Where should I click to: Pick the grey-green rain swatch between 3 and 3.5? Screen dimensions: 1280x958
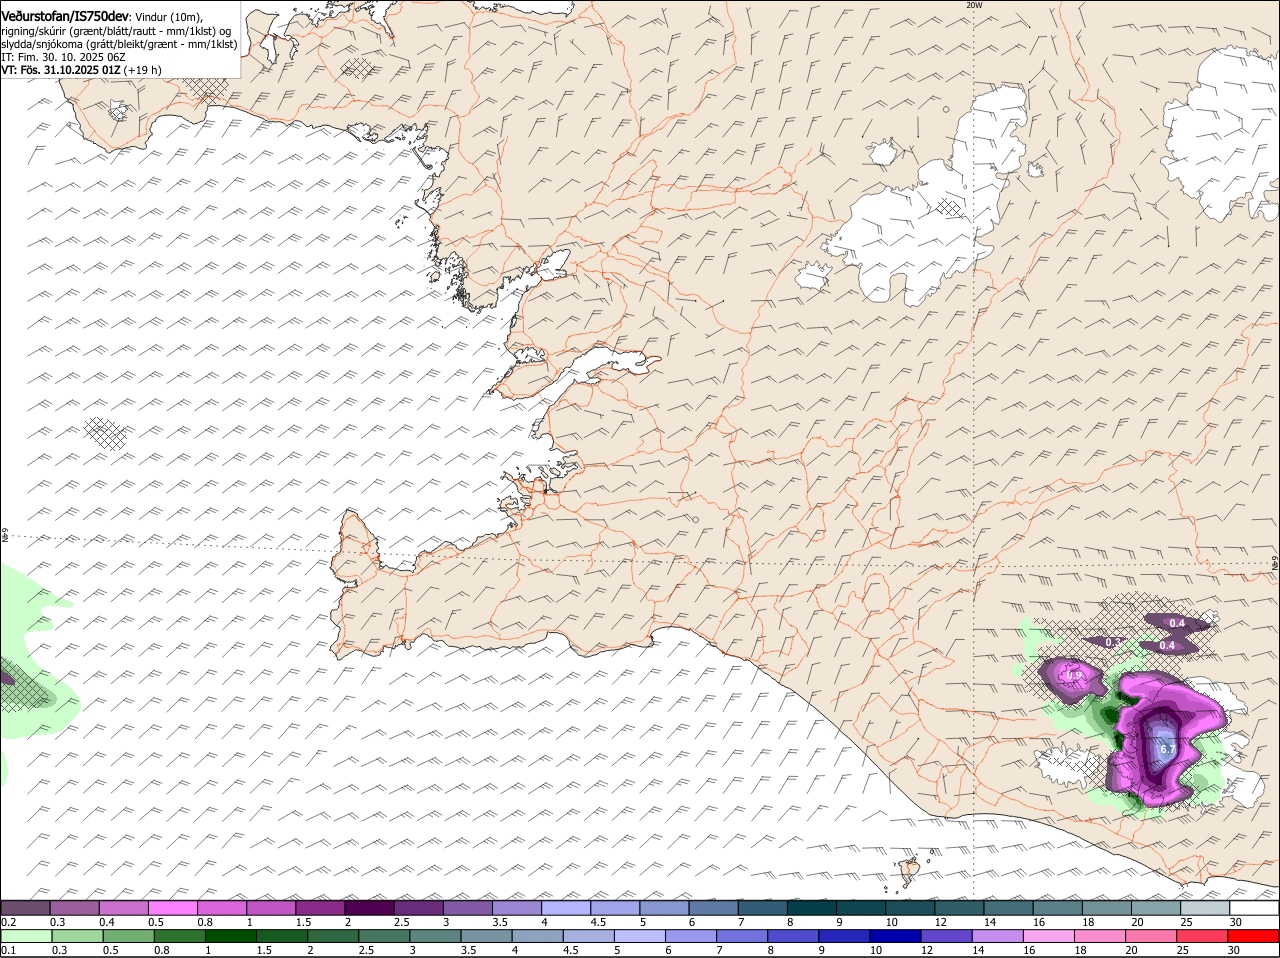434,936
